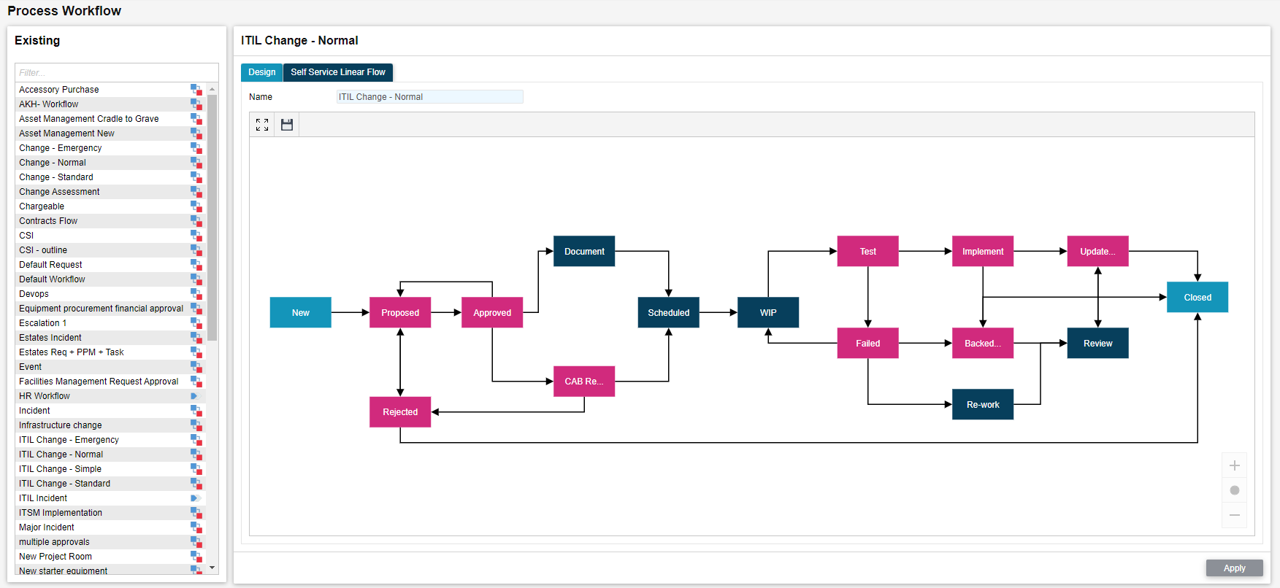Open the Self Service Linear Flow tab
The height and width of the screenshot is (588, 1280).
click(x=338, y=72)
